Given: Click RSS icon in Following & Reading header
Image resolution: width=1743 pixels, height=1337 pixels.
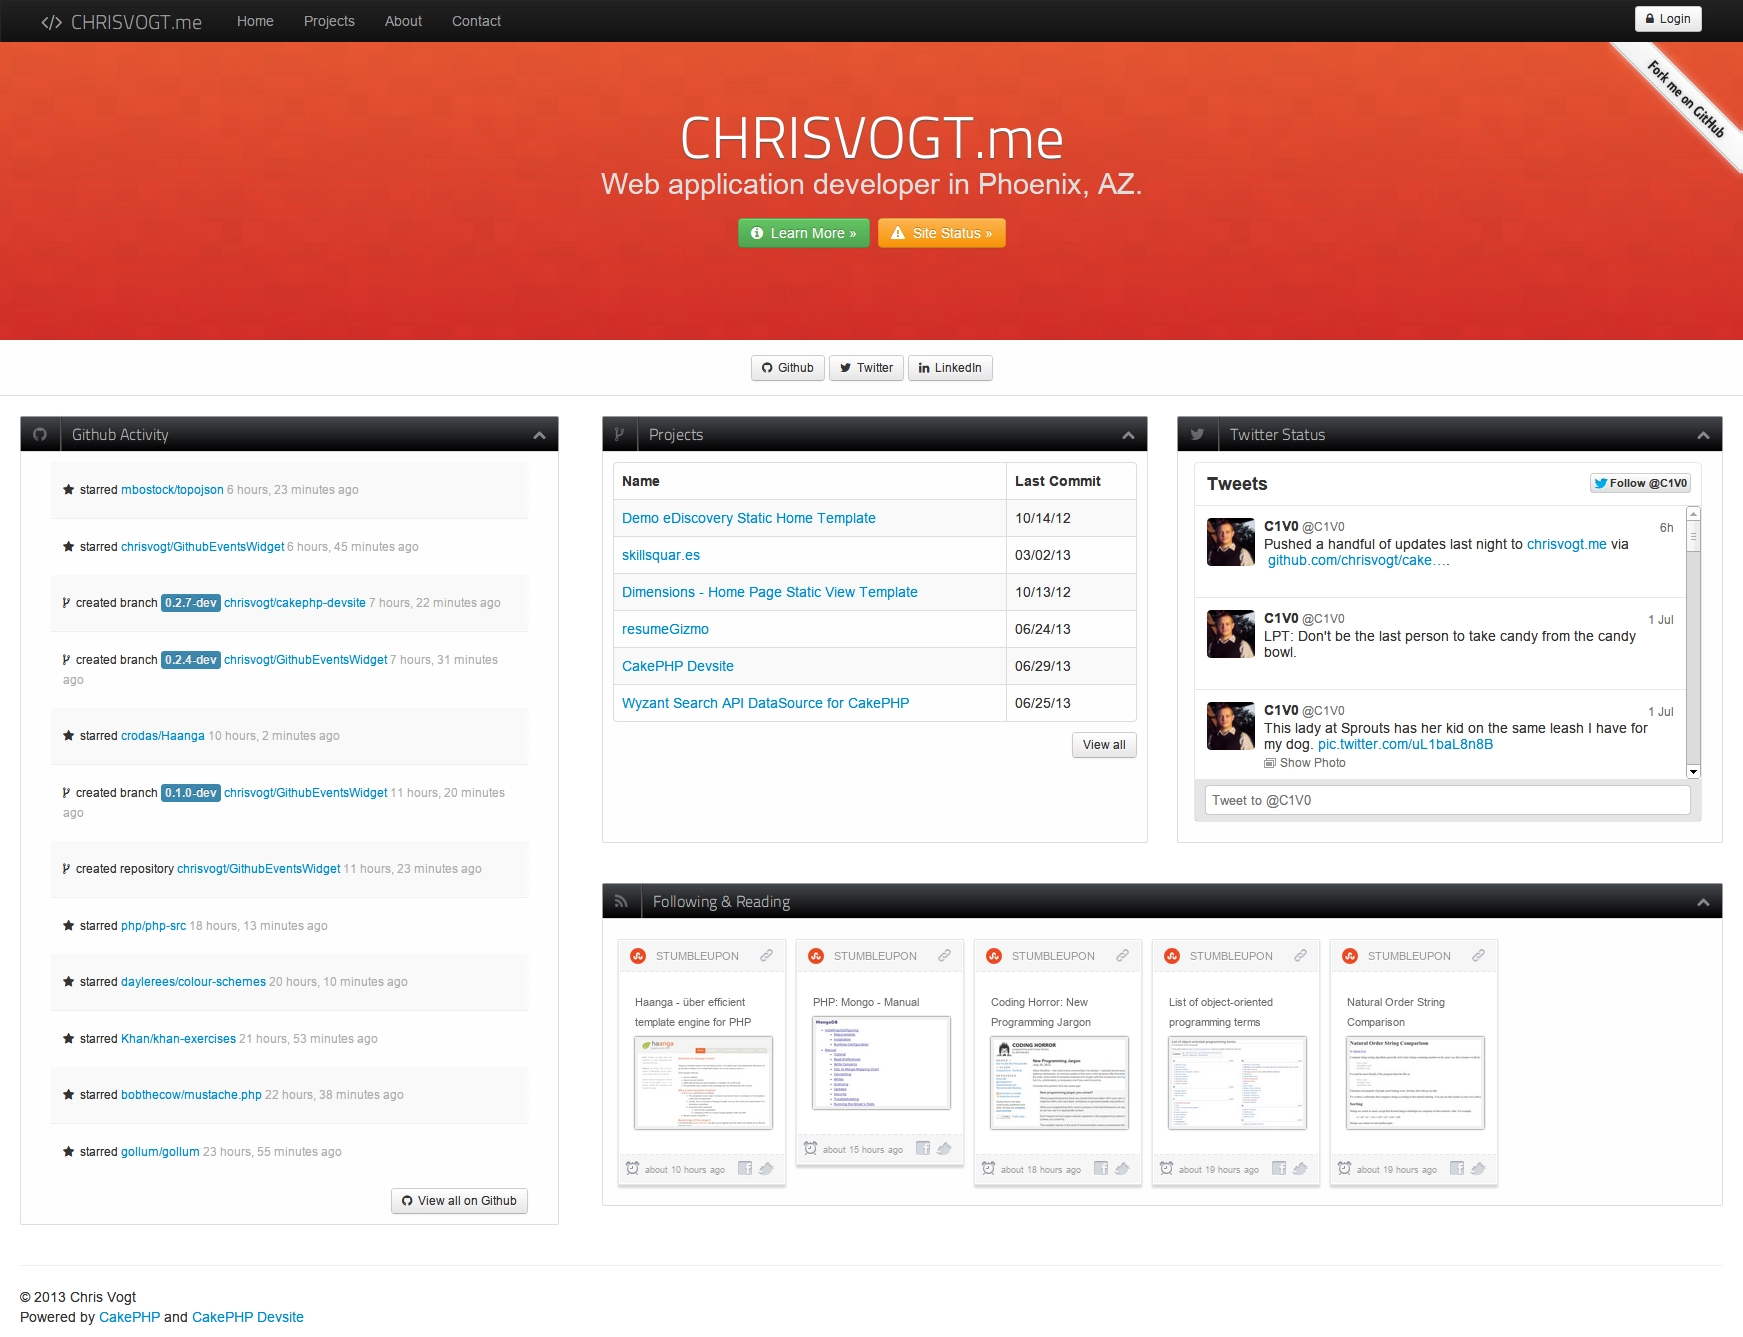Looking at the screenshot, I should coord(621,901).
